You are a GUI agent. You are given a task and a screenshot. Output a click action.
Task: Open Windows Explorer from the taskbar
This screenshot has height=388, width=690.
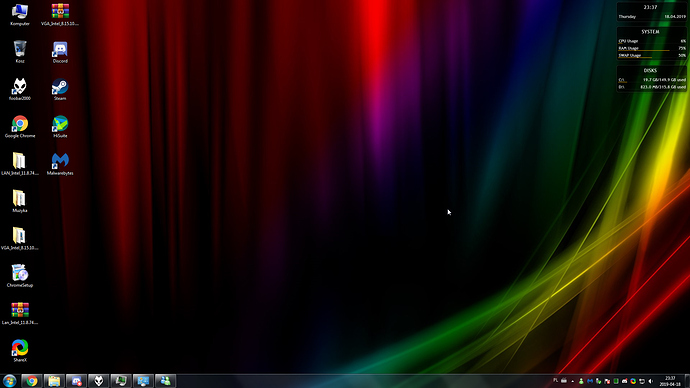click(x=54, y=381)
